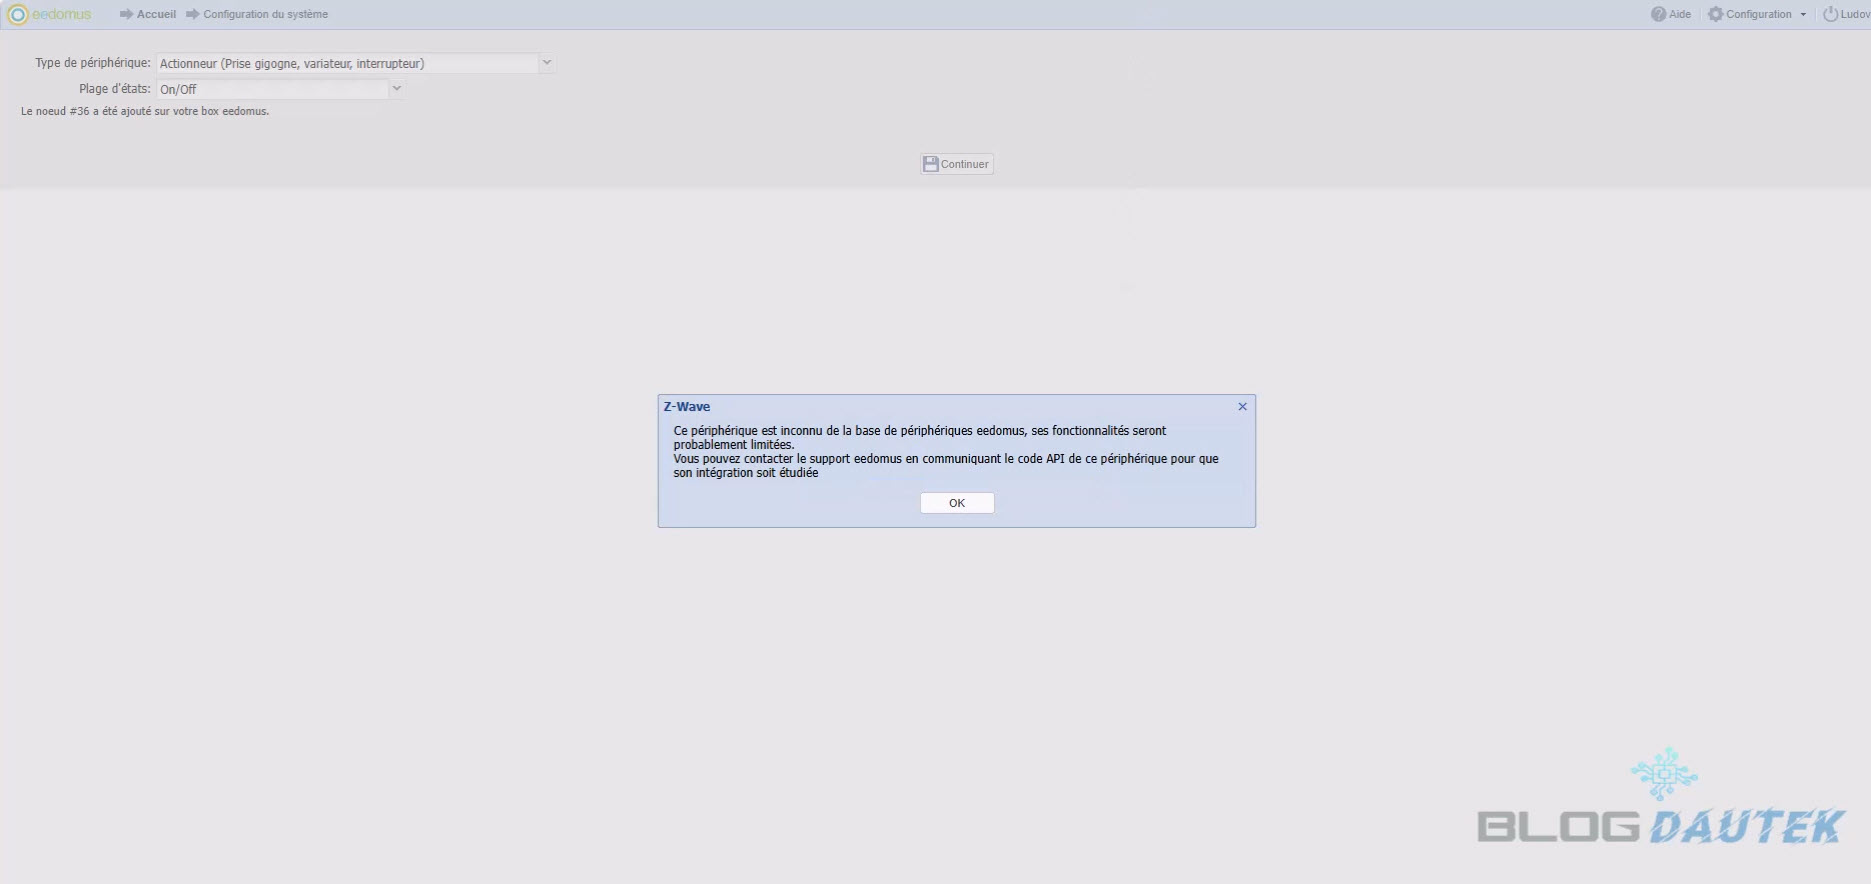The height and width of the screenshot is (884, 1871).
Task: Go to Accueil in the breadcrumb
Action: [x=156, y=14]
